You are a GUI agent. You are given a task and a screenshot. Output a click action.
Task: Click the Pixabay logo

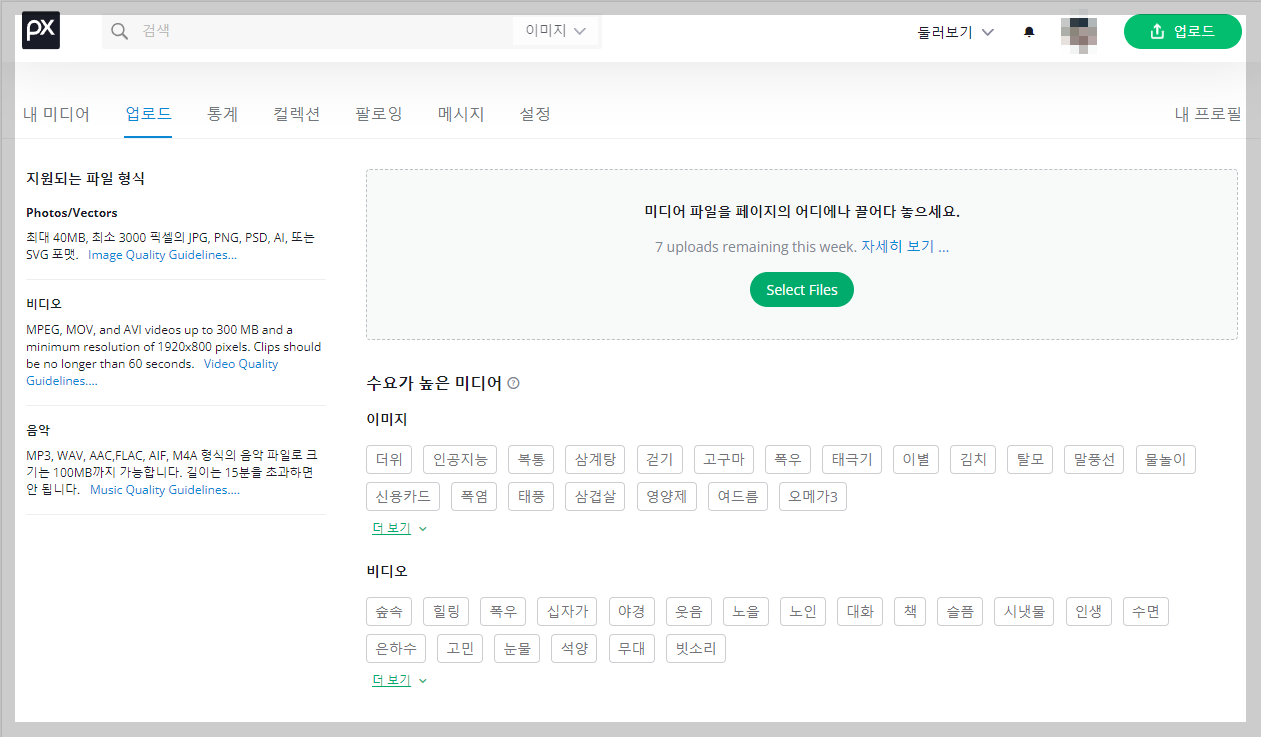click(x=40, y=30)
